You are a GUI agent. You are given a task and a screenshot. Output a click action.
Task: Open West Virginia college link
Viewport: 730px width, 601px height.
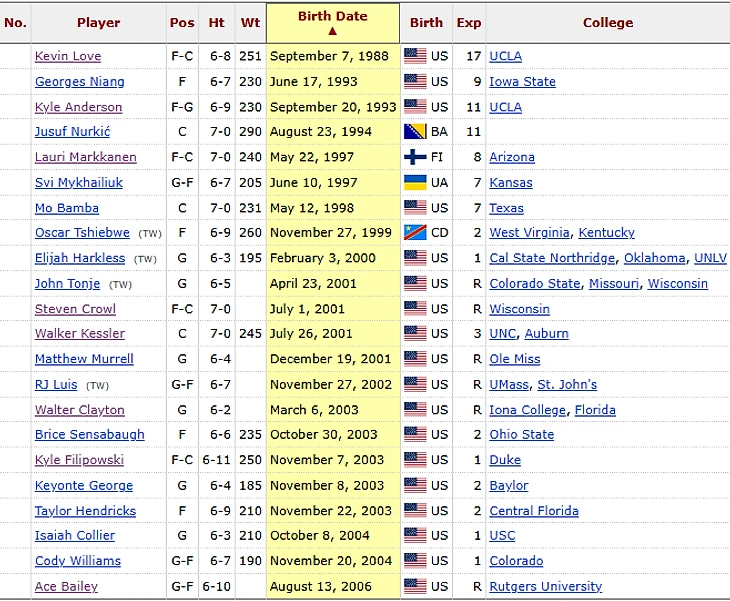coord(529,233)
